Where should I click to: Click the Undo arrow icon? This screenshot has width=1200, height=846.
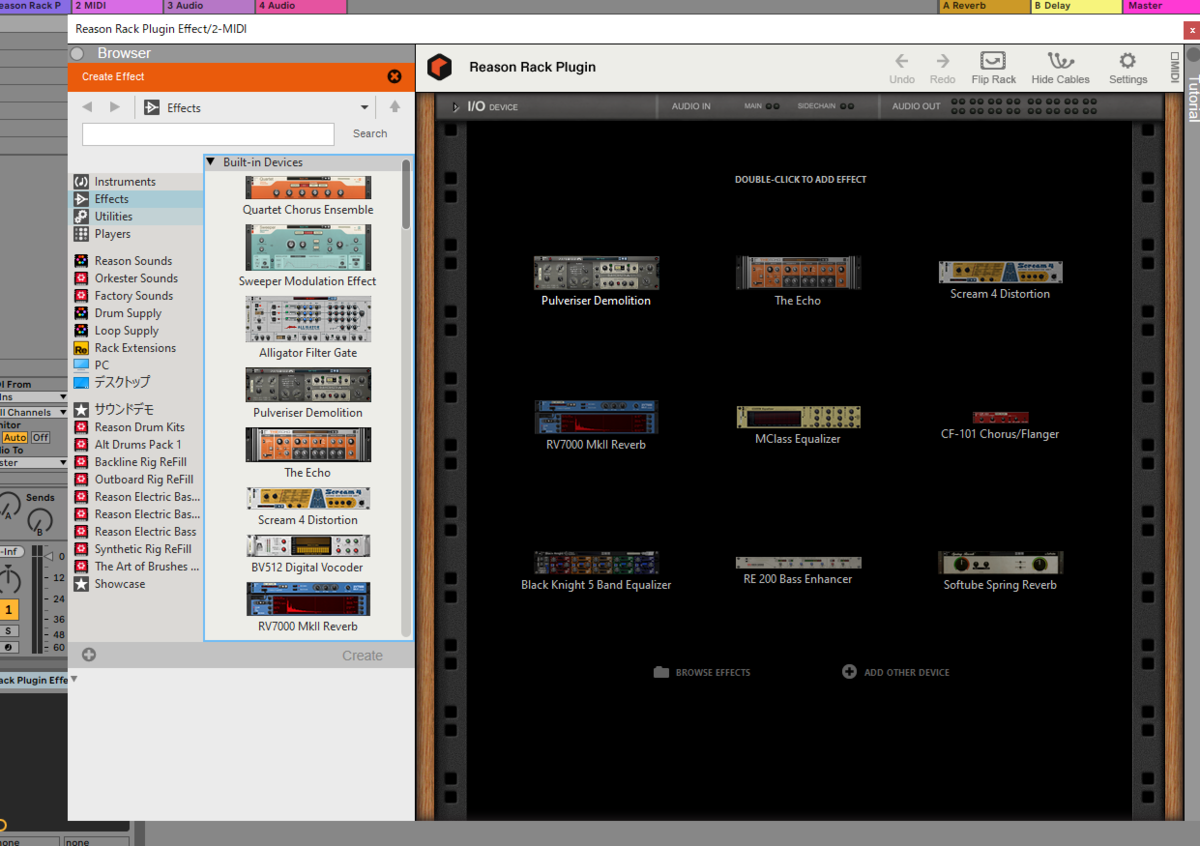pos(901,61)
